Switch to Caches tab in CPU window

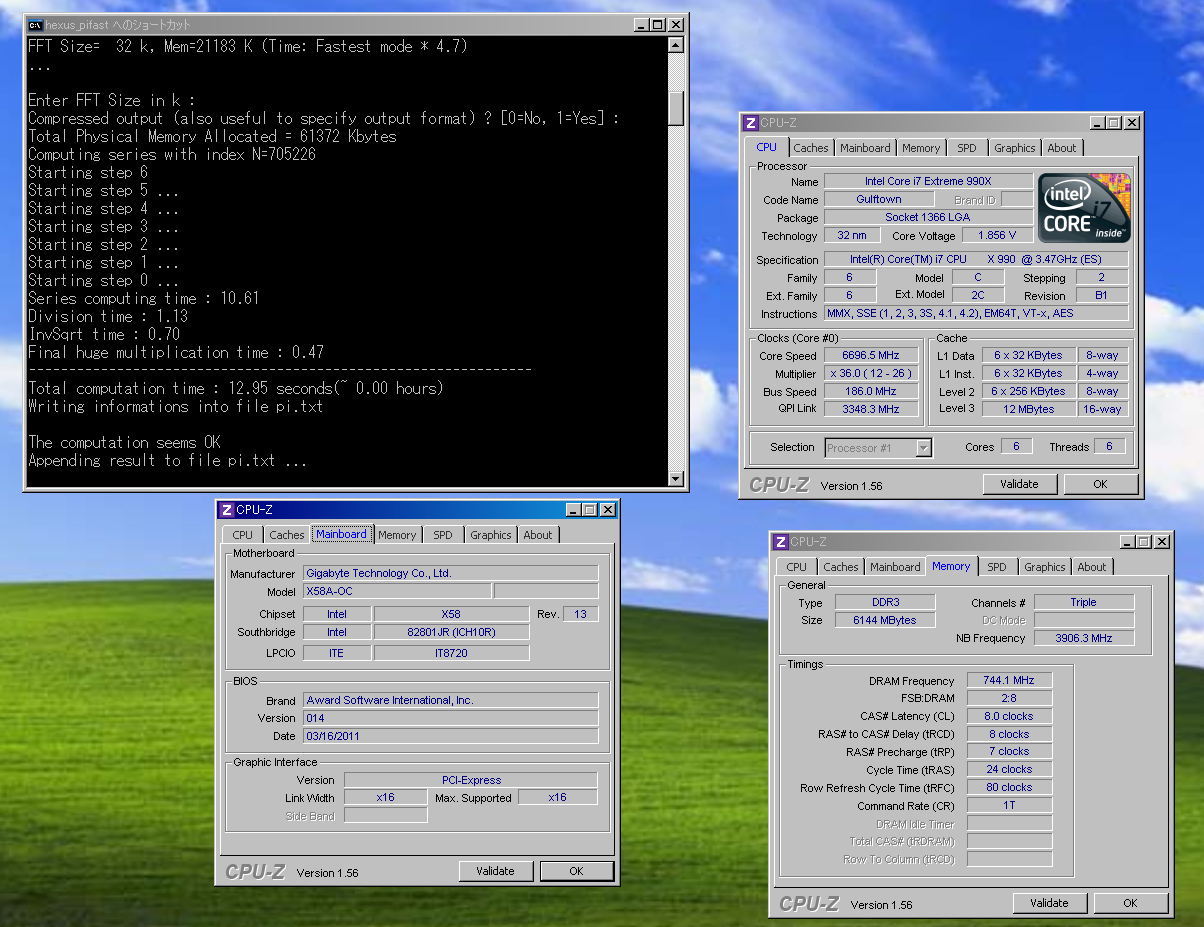(811, 148)
